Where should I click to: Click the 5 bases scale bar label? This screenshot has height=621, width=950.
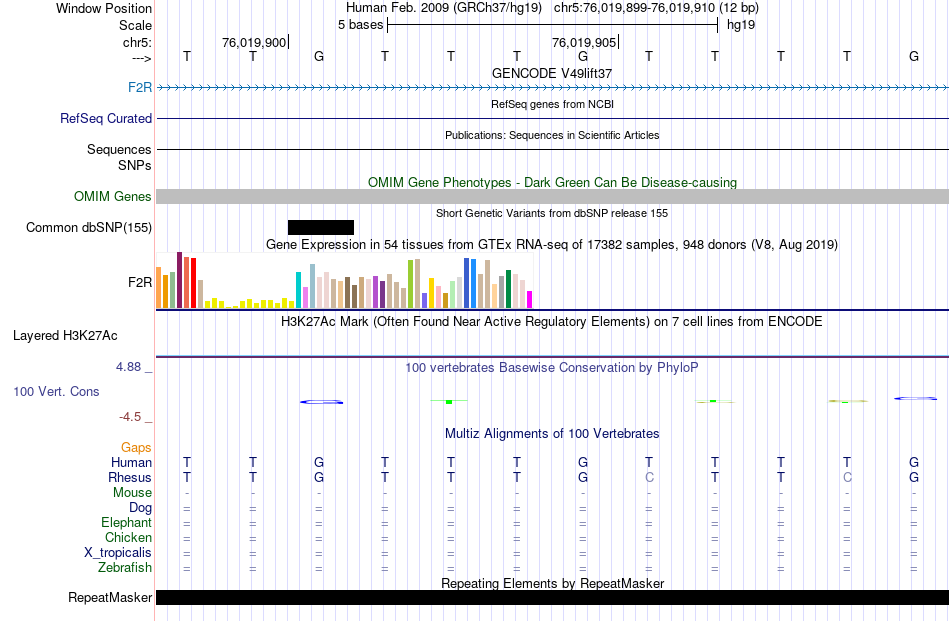(360, 25)
